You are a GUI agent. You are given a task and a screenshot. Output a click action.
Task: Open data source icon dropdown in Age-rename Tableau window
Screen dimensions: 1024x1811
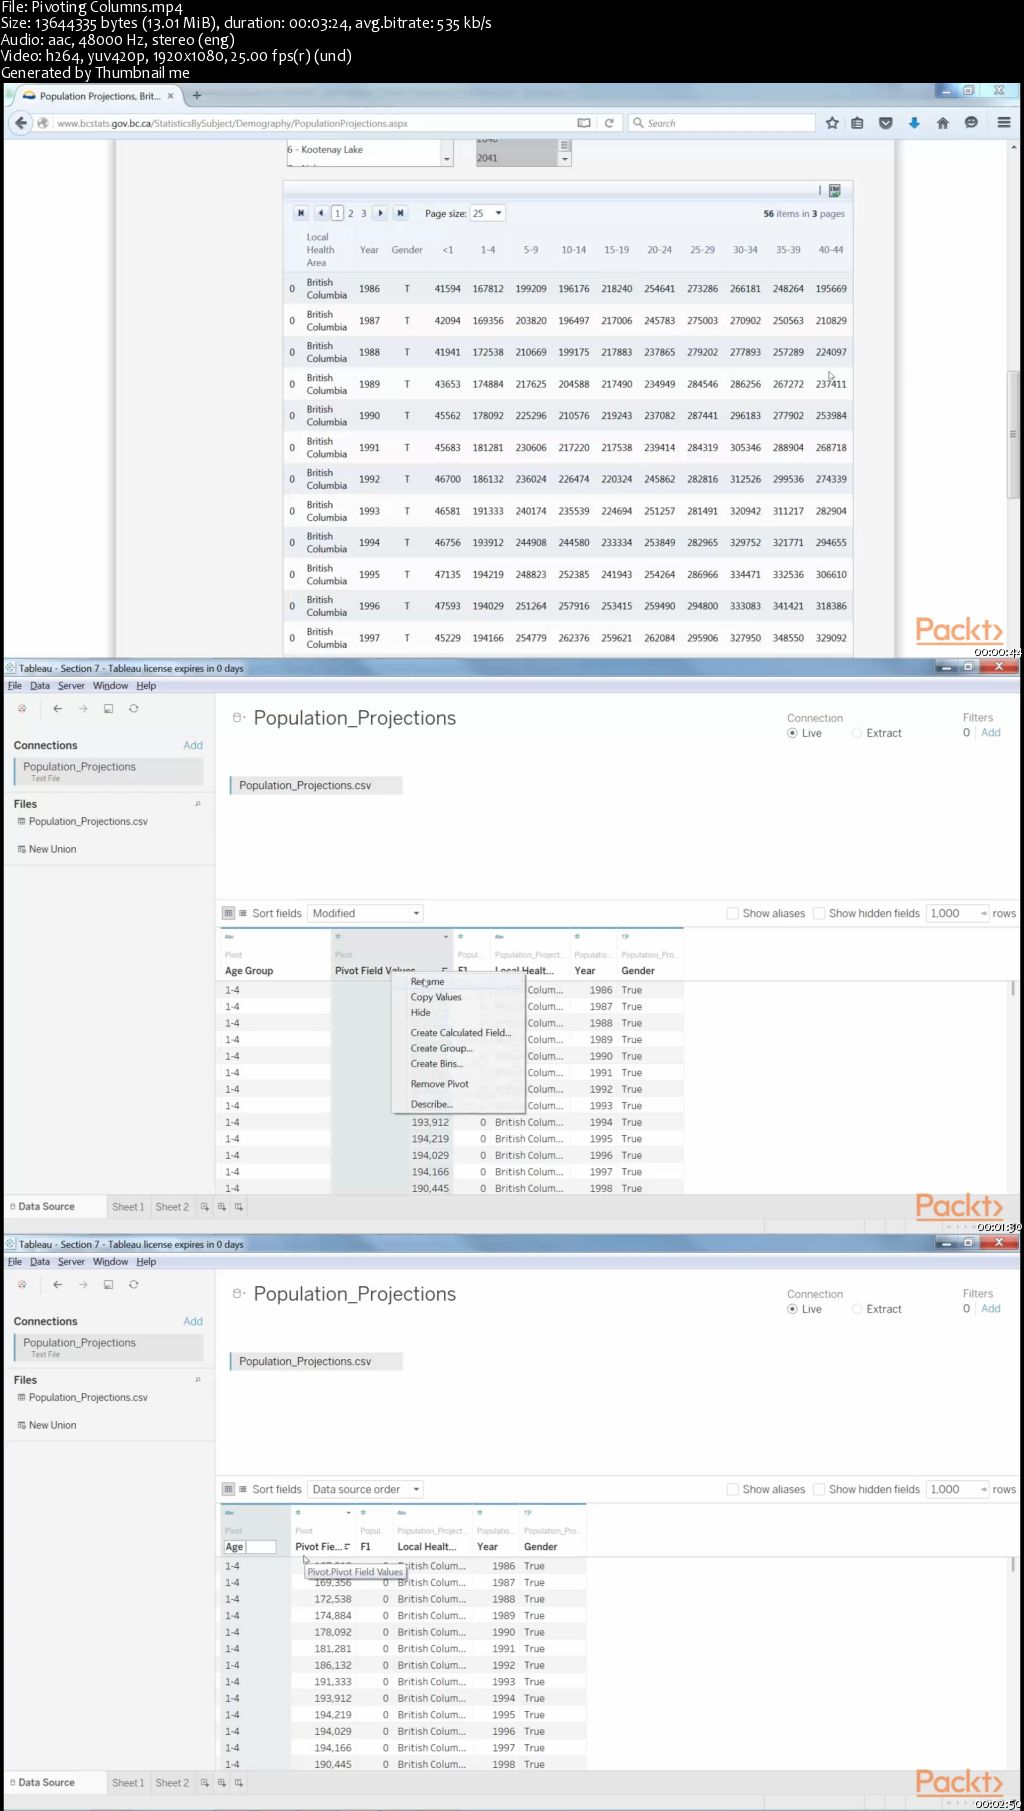239,1293
